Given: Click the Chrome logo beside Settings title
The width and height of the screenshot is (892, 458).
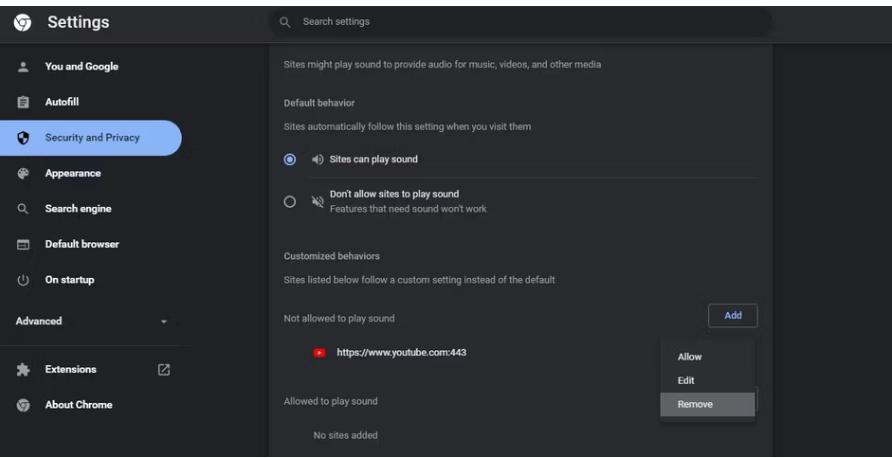Looking at the screenshot, I should (x=23, y=22).
